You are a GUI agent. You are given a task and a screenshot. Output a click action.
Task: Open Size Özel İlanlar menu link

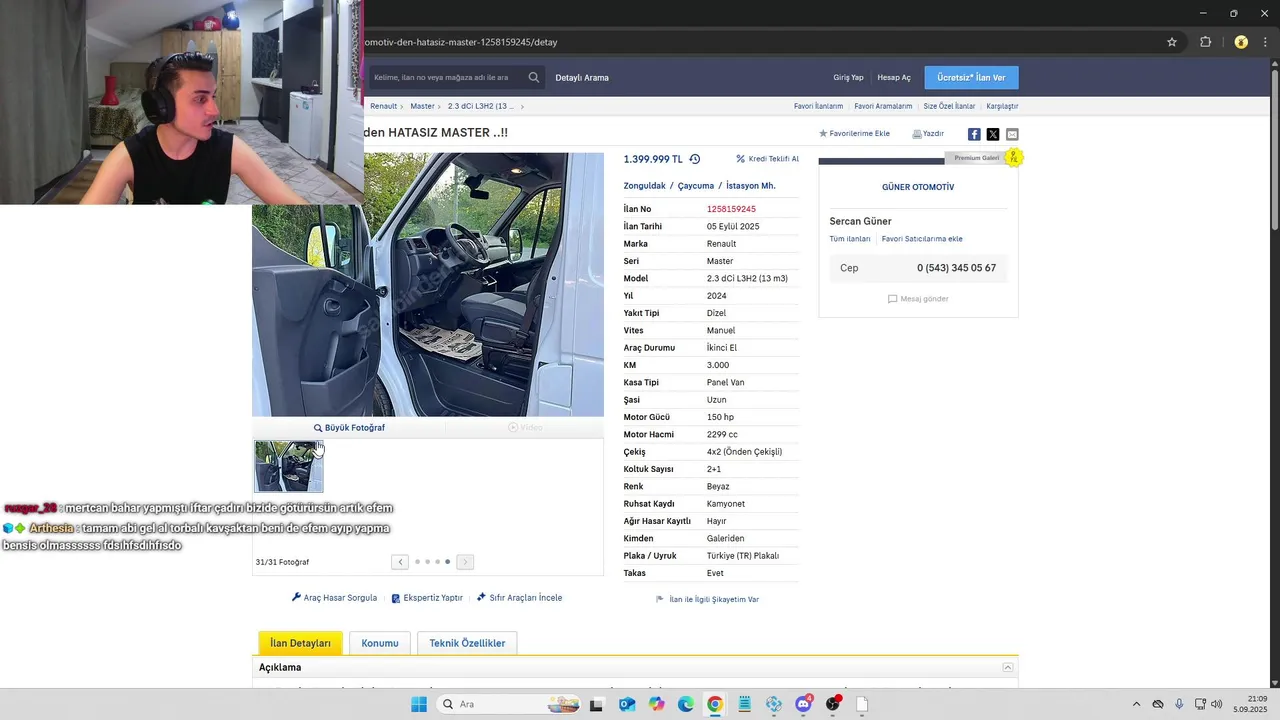tap(949, 106)
